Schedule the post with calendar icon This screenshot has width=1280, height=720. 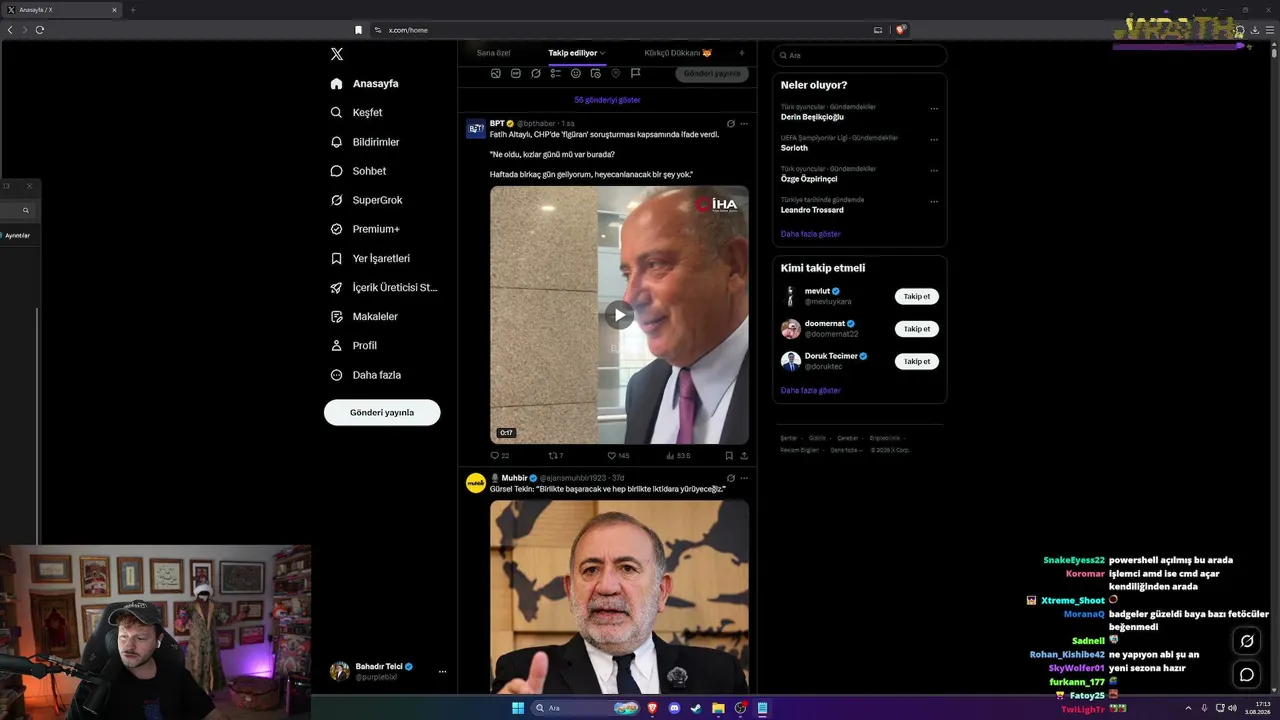pos(596,73)
